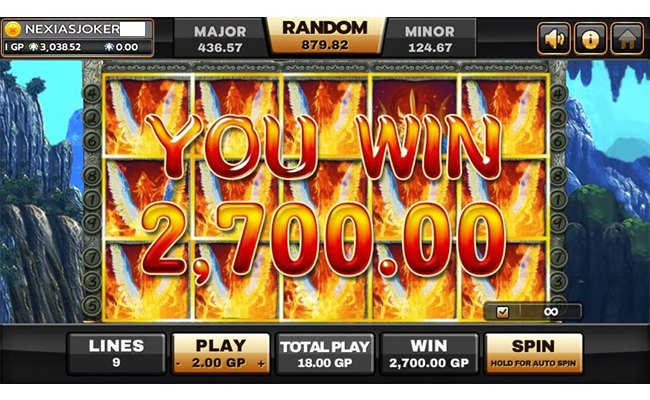Increase the play amount with plus
This screenshot has height=400, width=650.
tap(261, 364)
